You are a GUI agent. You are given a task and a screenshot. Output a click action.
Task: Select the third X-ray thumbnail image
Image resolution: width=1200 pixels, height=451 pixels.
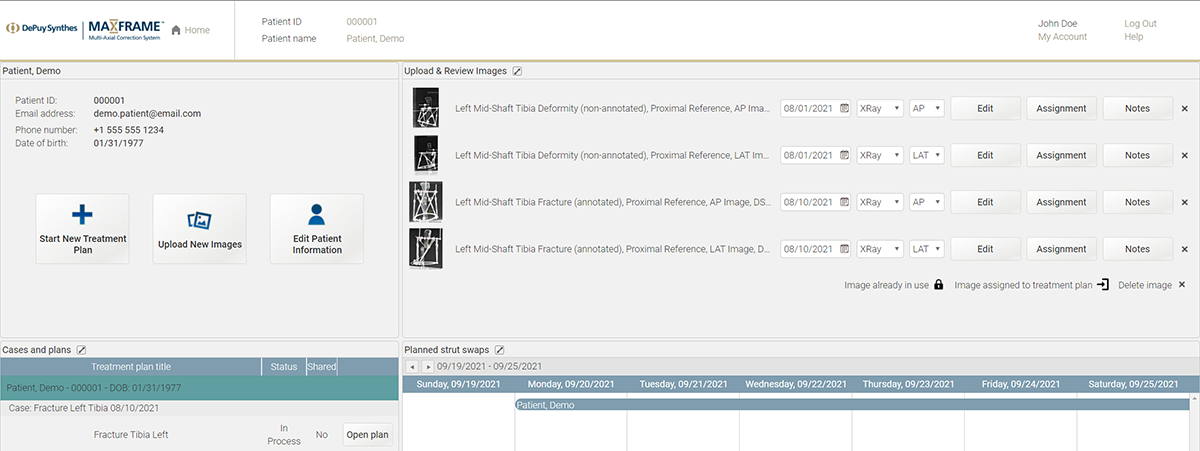click(x=425, y=202)
